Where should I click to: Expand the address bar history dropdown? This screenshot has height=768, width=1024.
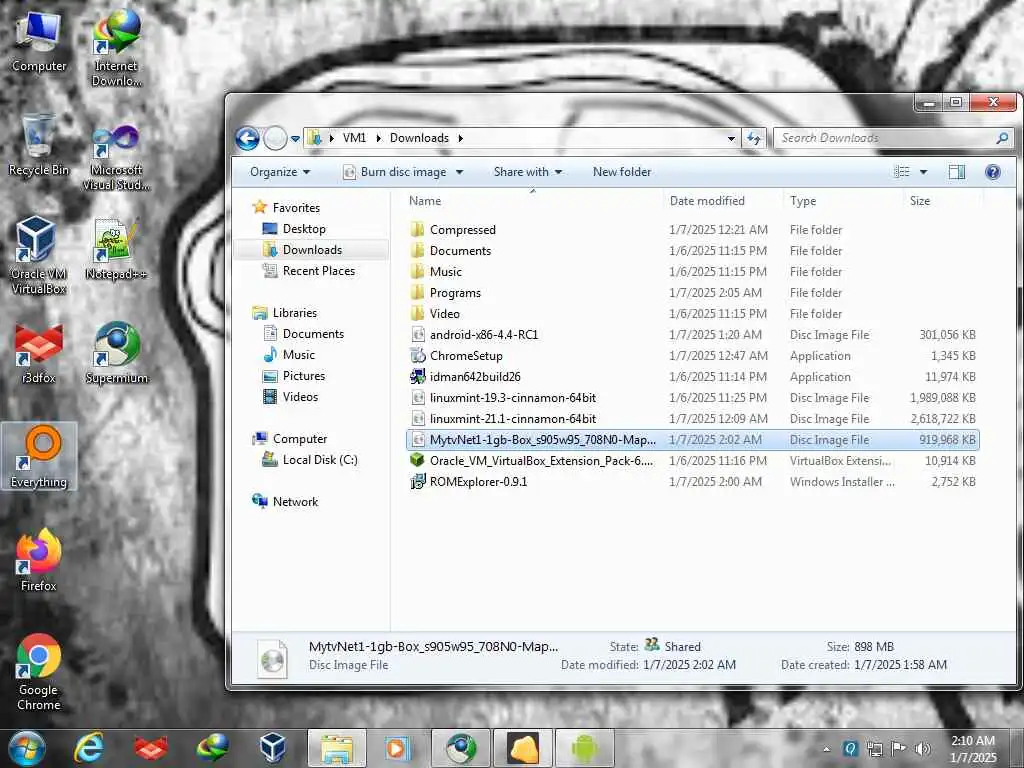tap(731, 138)
